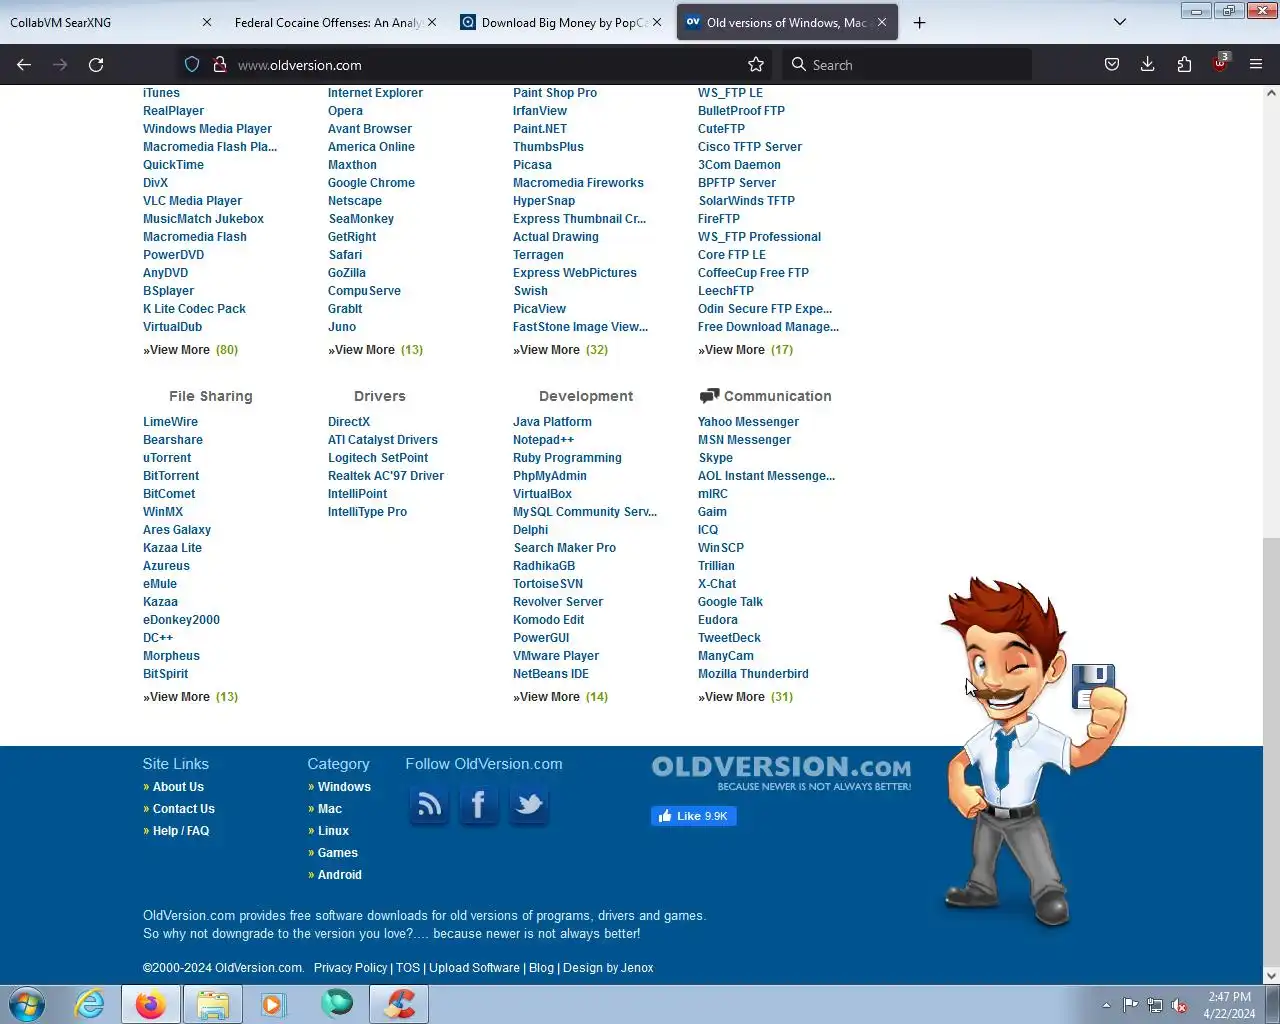Open Windows Explorer from the taskbar
1280x1024 pixels.
(212, 1004)
